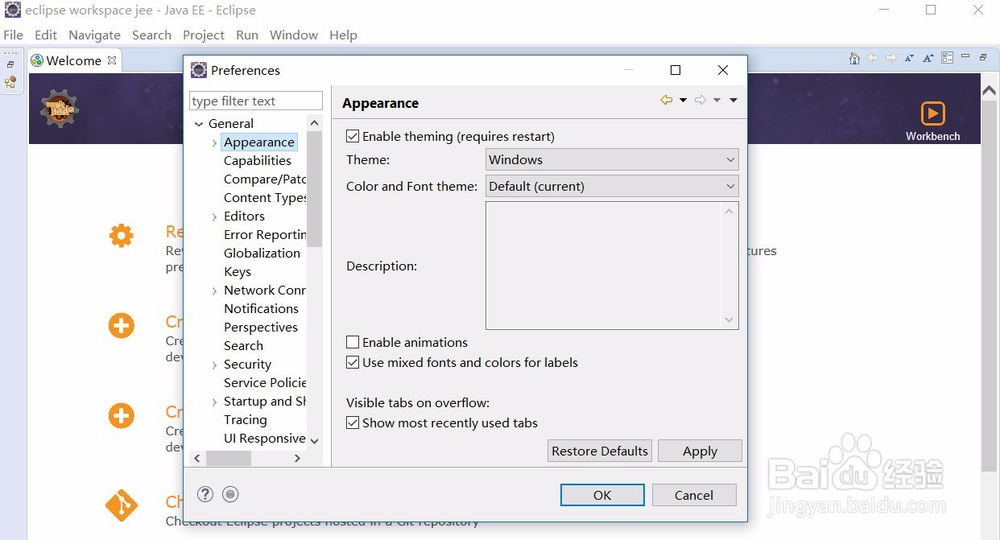Viewport: 1000px width, 540px height.
Task: Open Welcome page customize icon
Action: click(x=948, y=58)
